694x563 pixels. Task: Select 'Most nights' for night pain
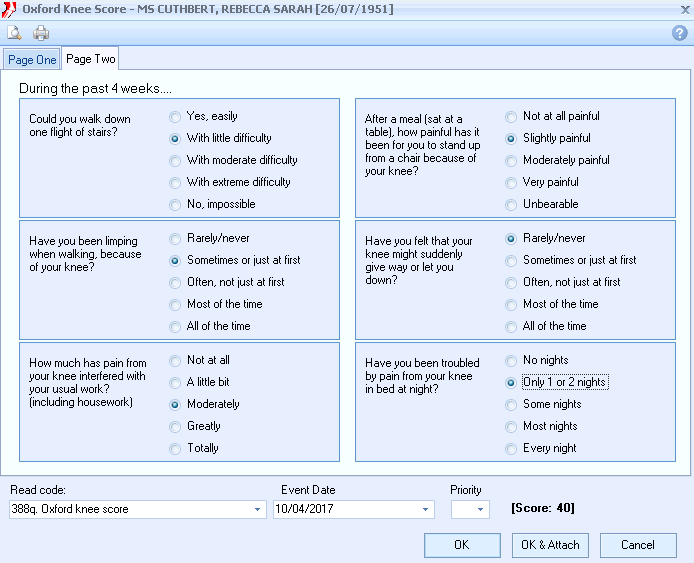pyautogui.click(x=512, y=426)
